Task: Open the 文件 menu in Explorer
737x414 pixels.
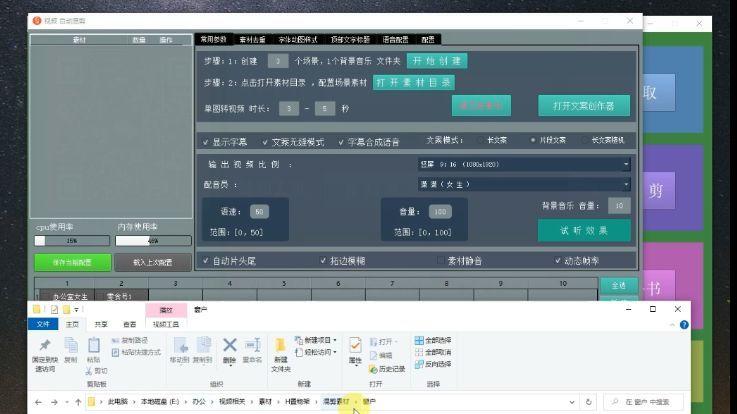Action: (43, 324)
